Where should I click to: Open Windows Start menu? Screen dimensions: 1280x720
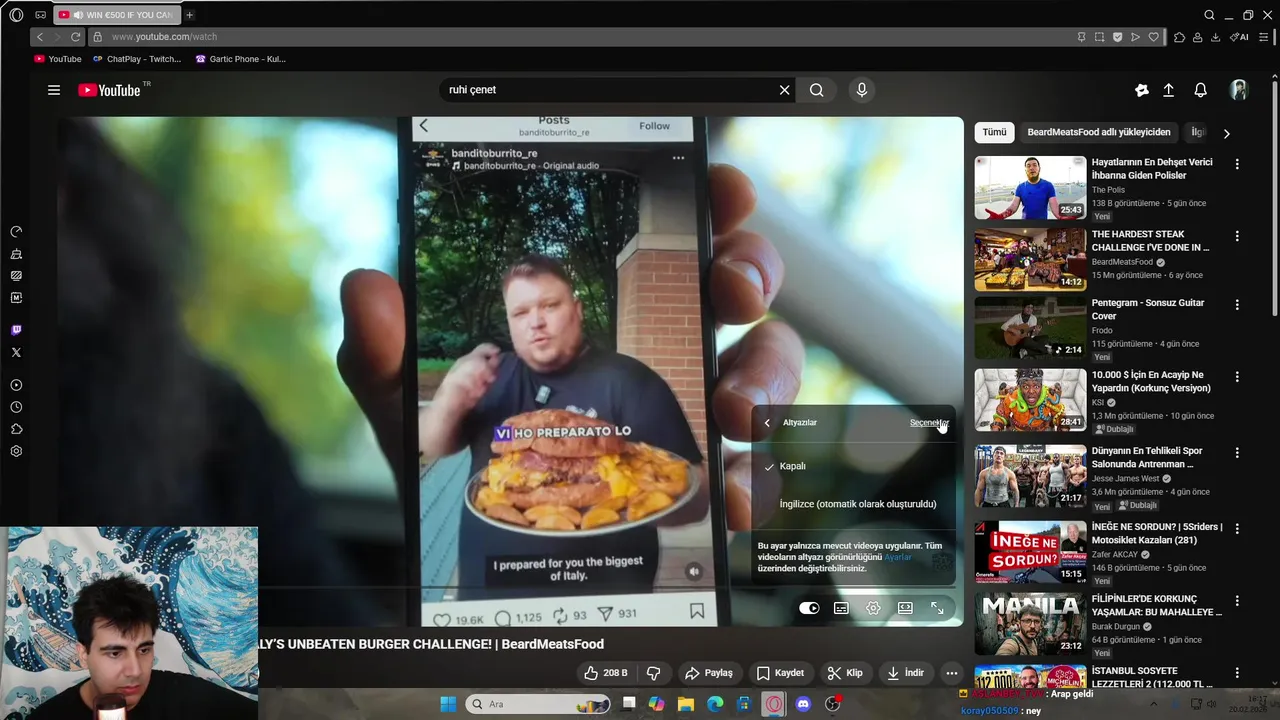click(x=448, y=704)
